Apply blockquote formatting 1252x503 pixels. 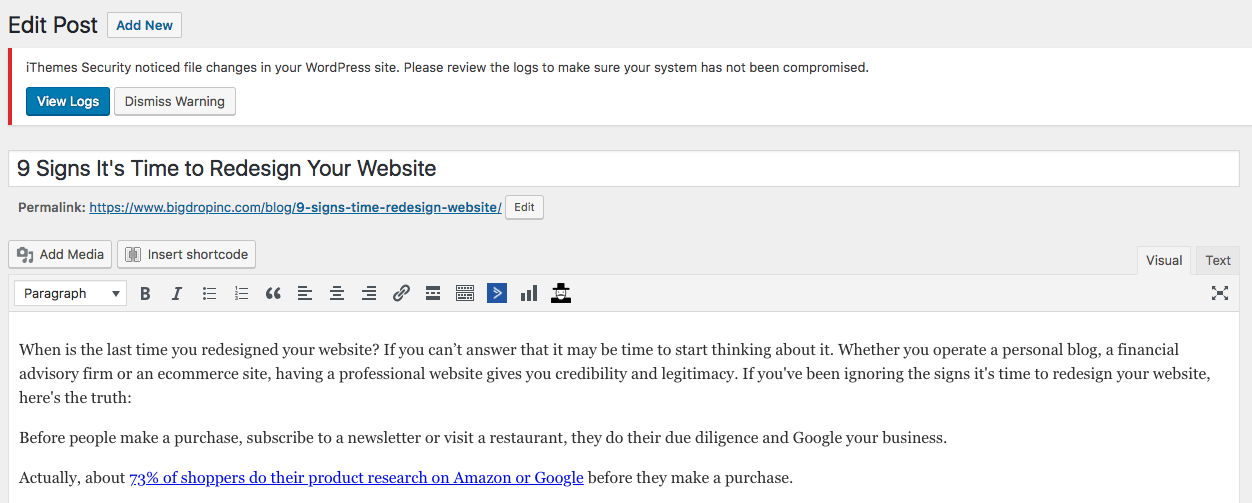point(273,293)
